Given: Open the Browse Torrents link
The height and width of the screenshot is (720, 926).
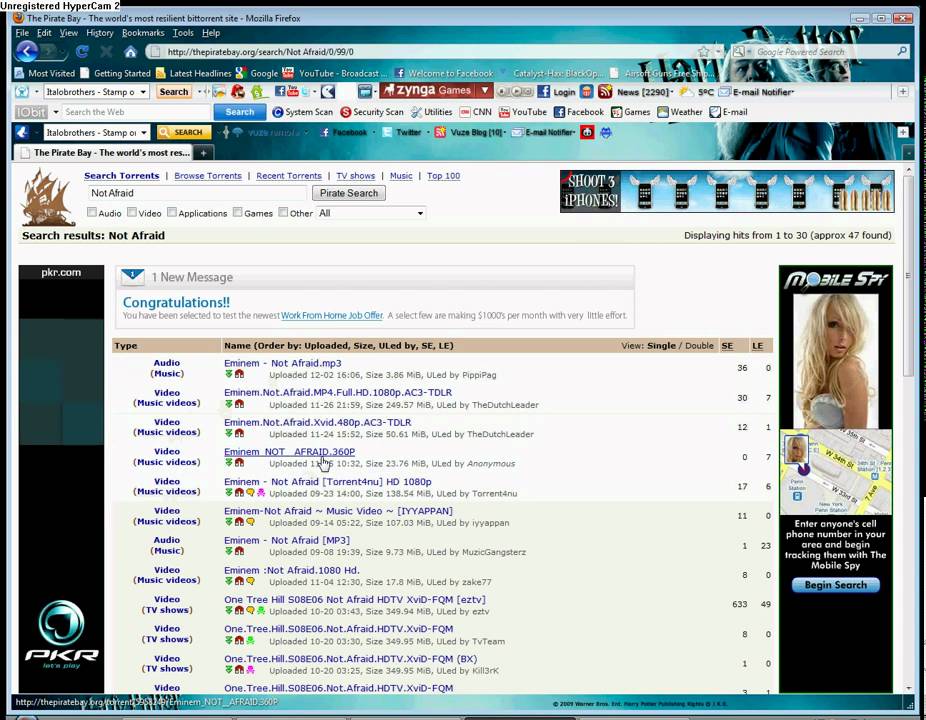Looking at the screenshot, I should coord(208,176).
